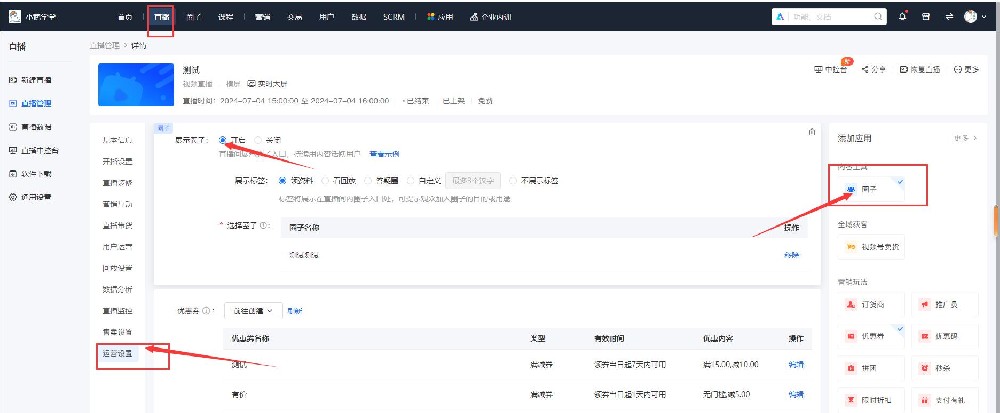Open the coupon selection dropdown
This screenshot has height=413, width=1000.
click(253, 311)
